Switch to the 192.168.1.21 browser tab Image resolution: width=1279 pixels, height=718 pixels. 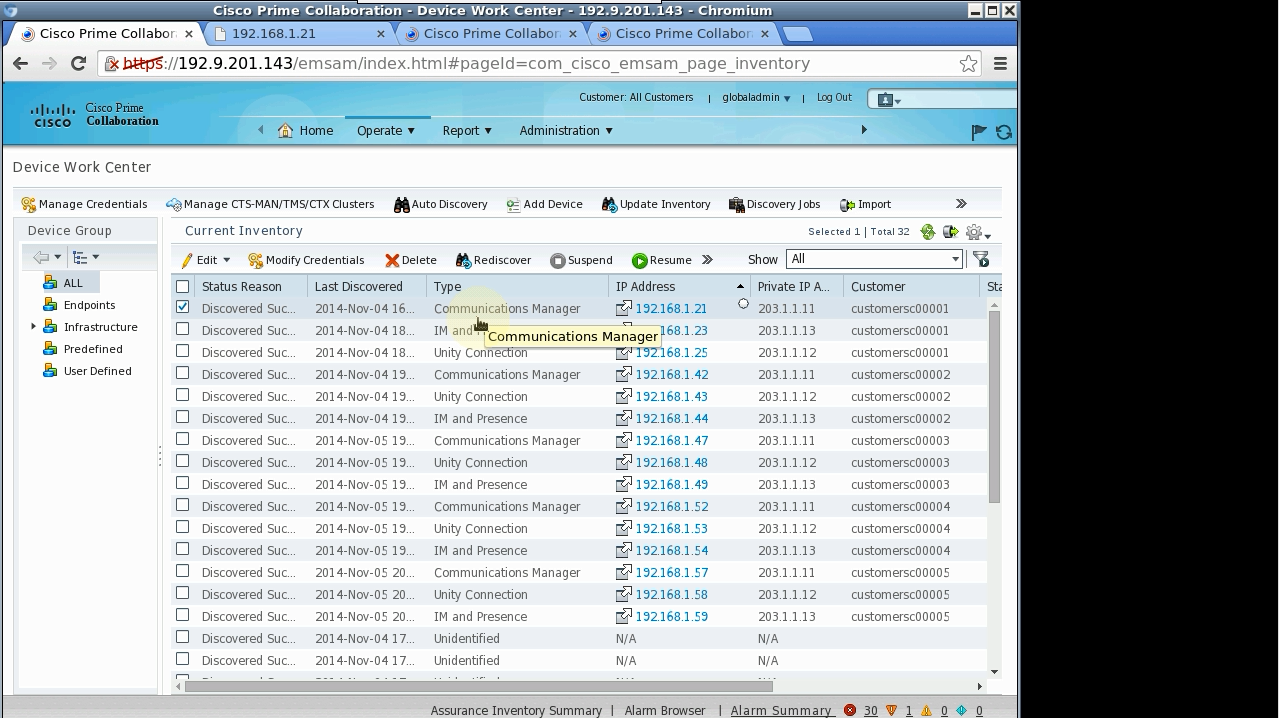298,34
